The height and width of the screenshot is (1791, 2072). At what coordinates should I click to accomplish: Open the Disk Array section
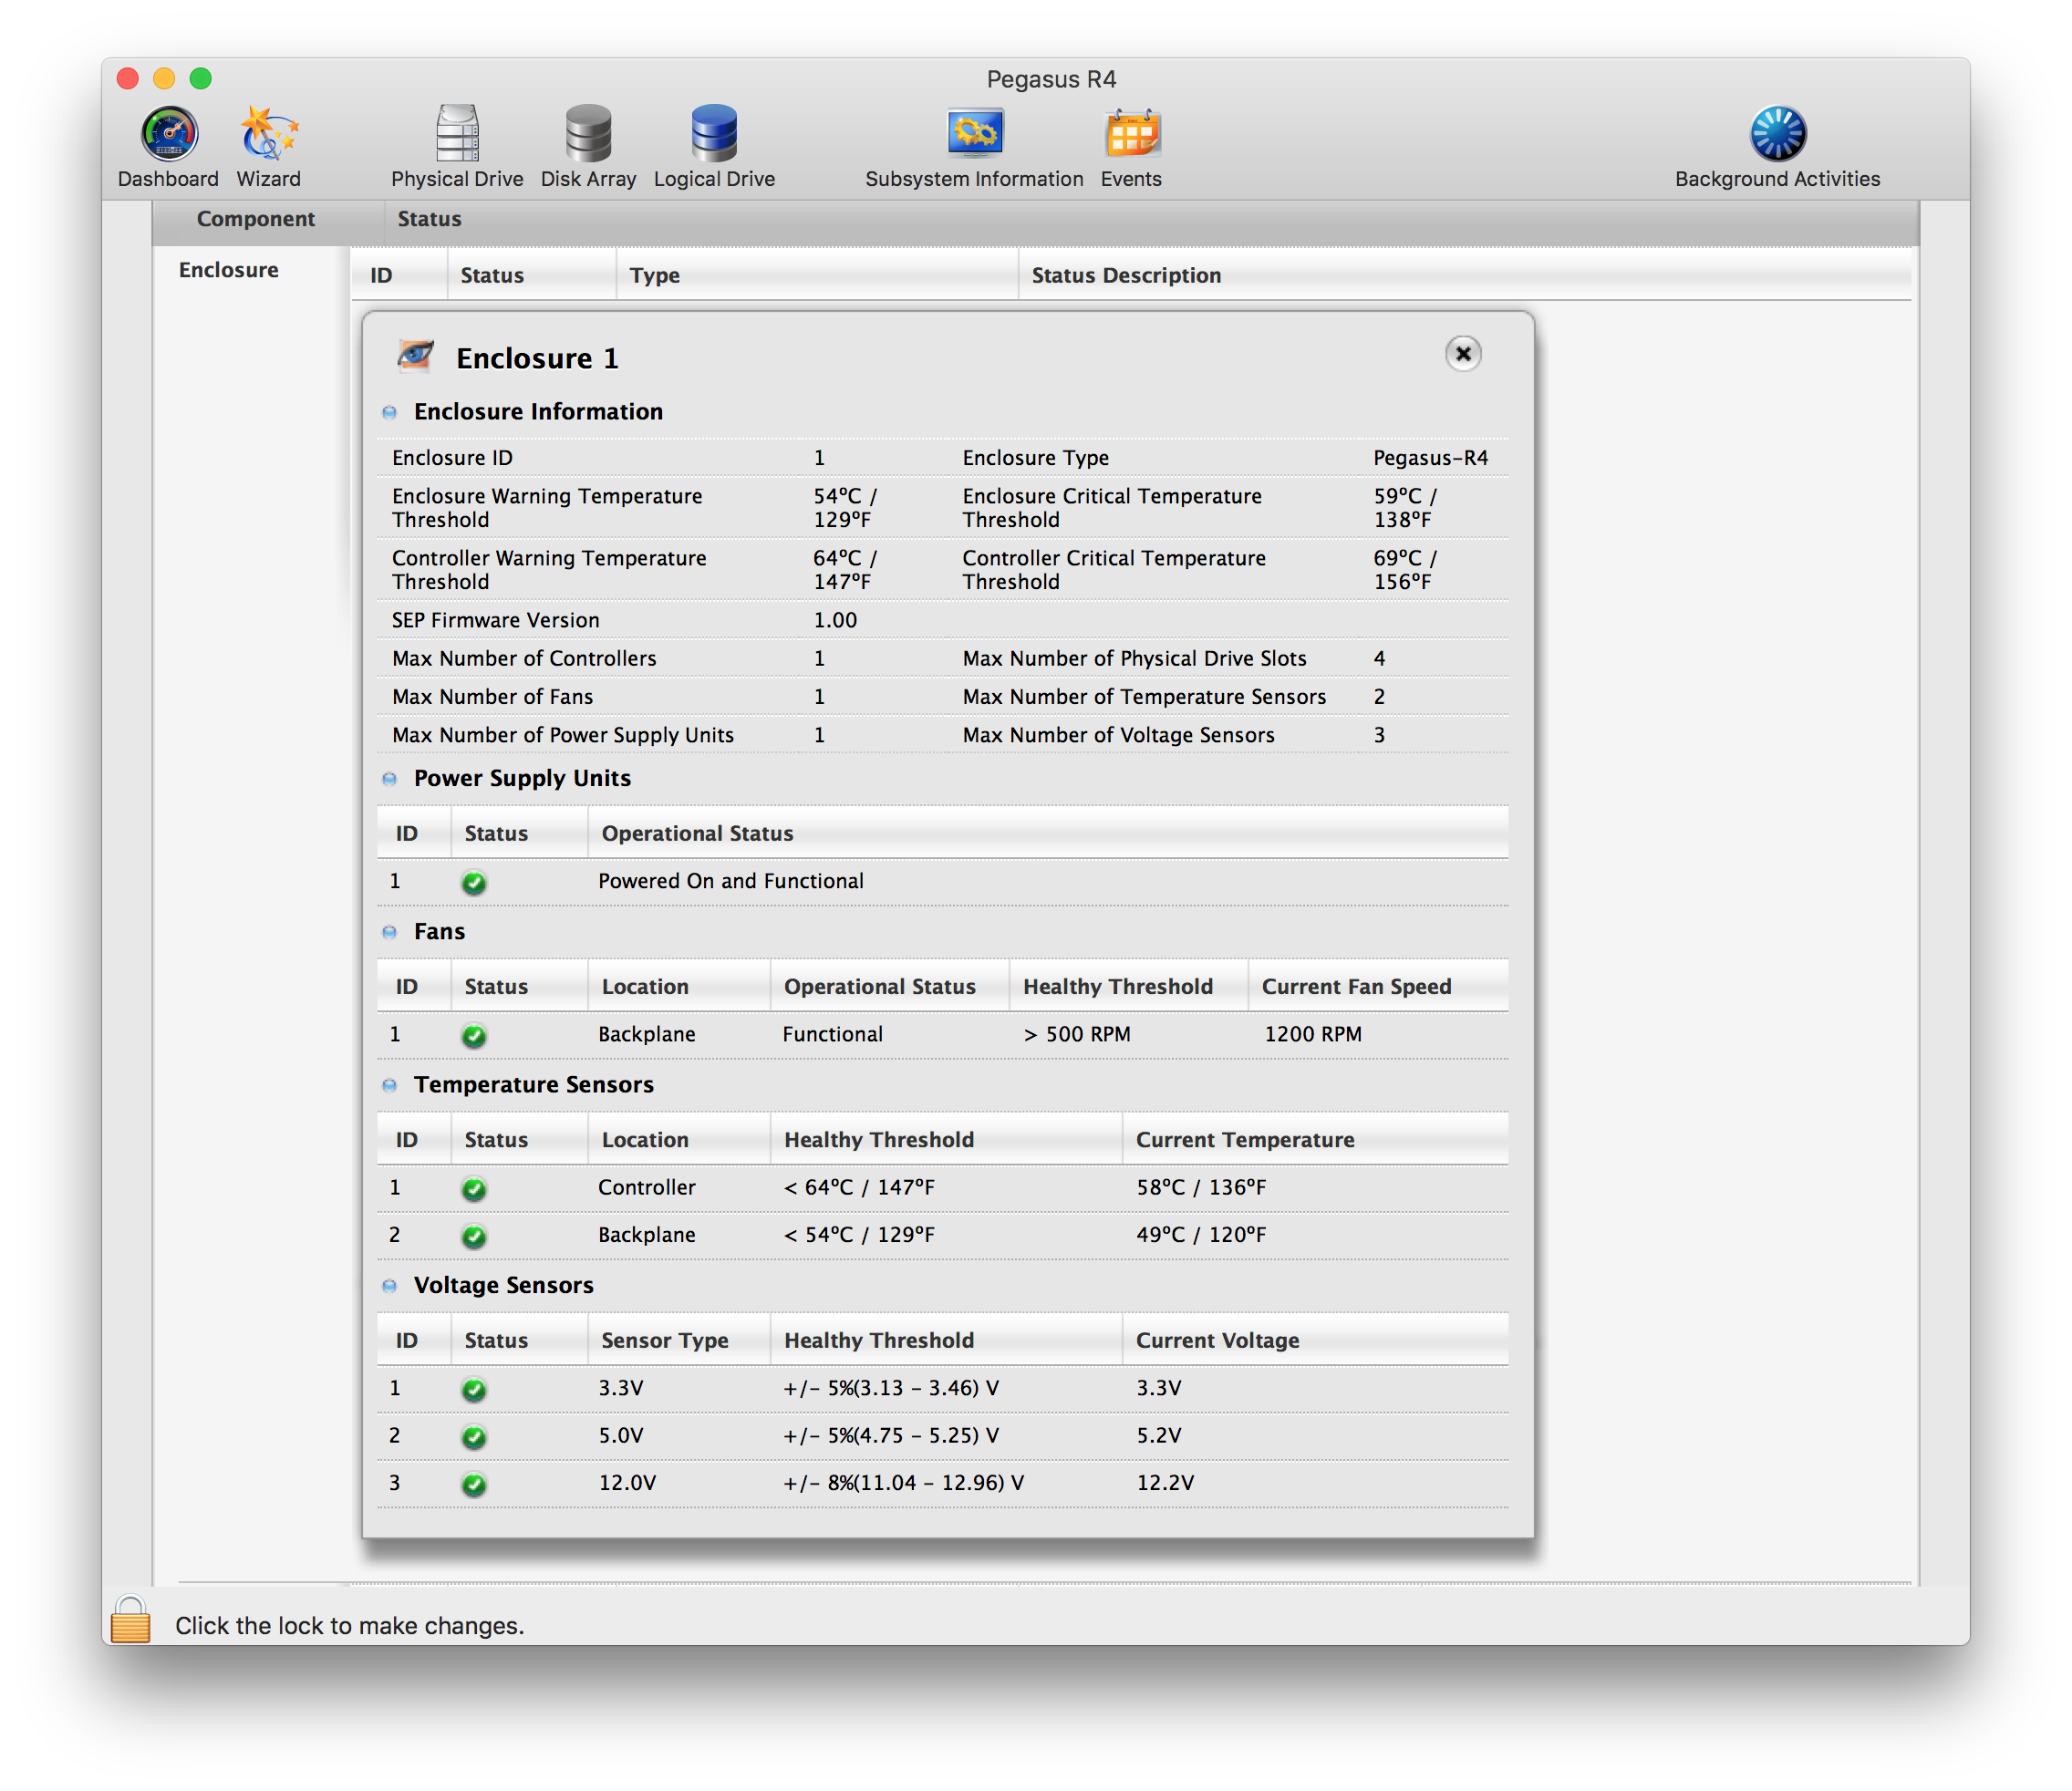click(x=588, y=135)
